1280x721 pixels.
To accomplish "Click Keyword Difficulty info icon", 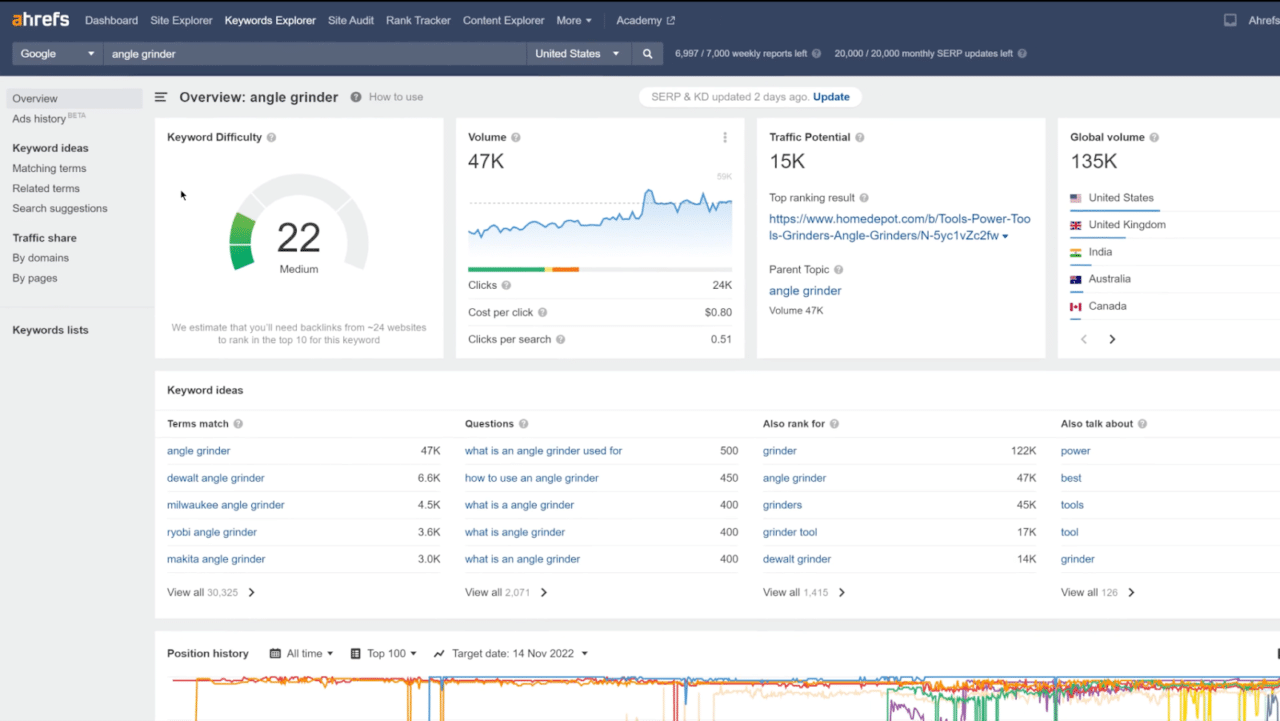I will pos(272,137).
